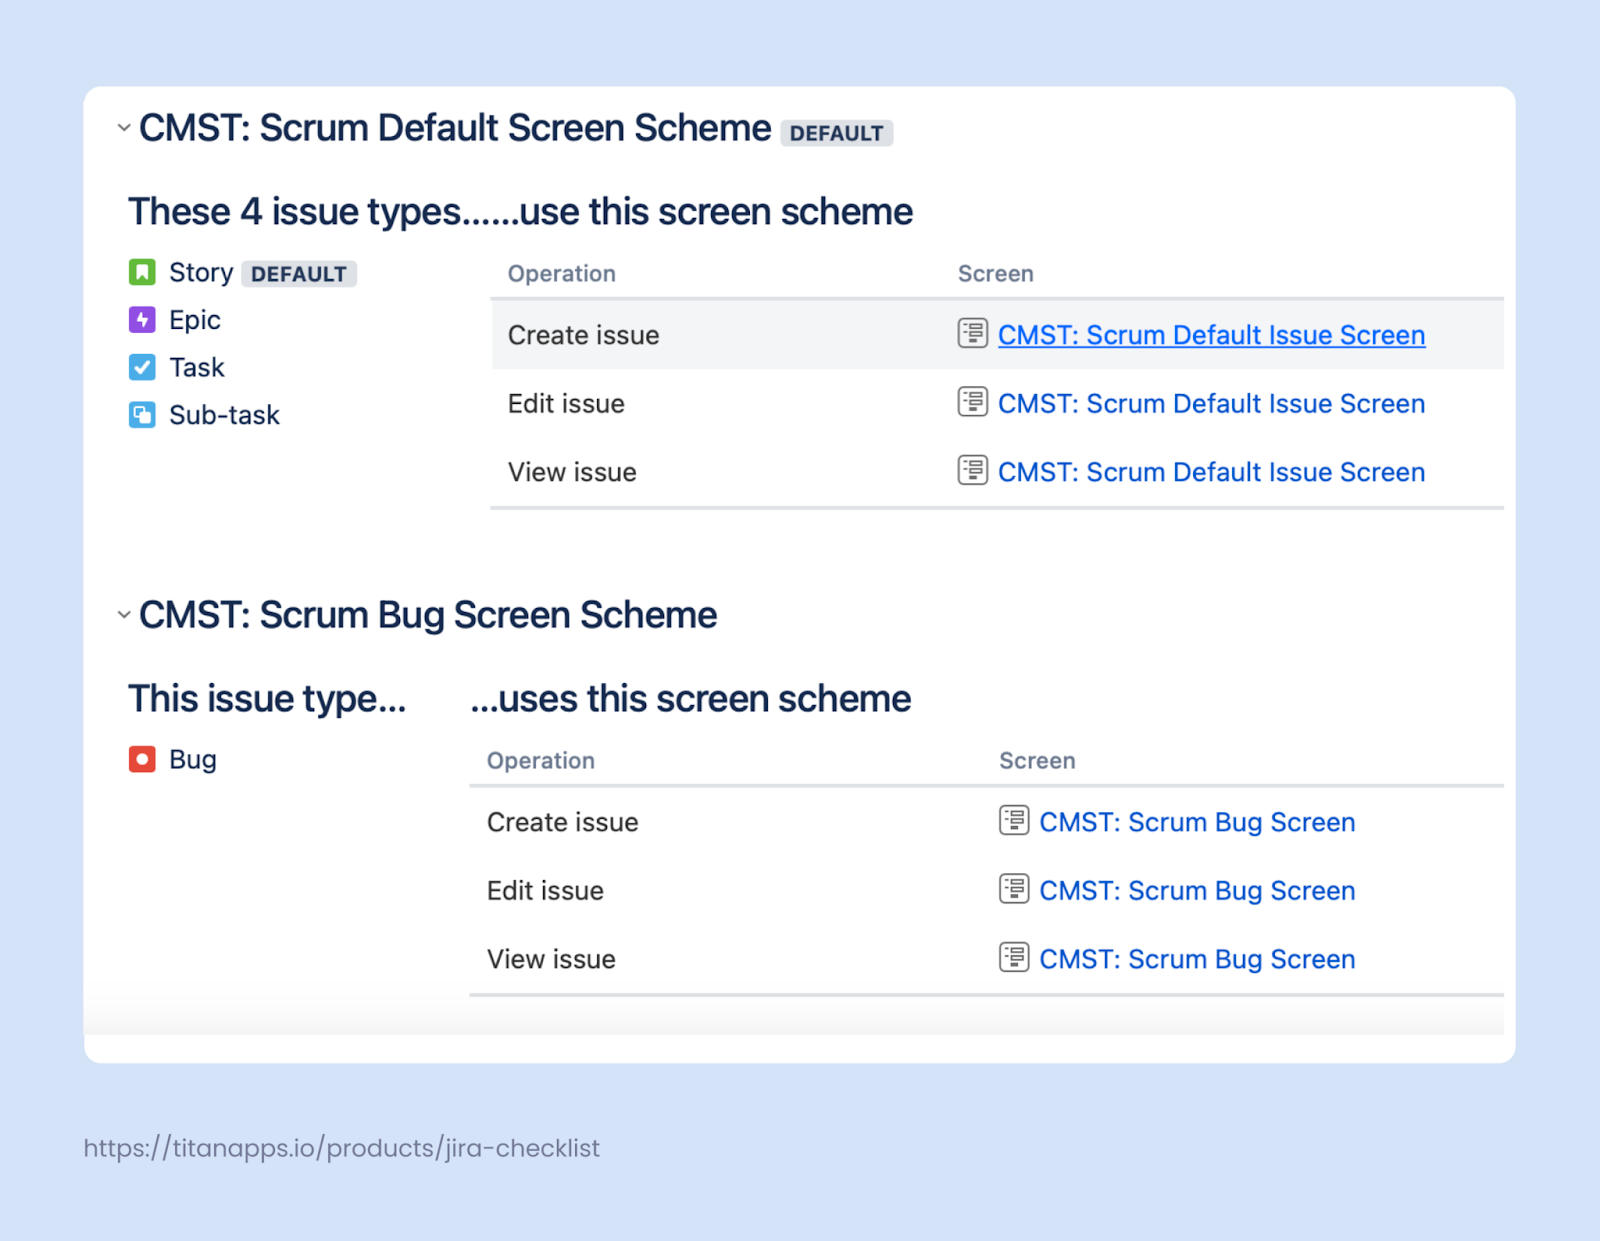This screenshot has height=1241, width=1600.
Task: Click the CMST: Scrum Default Screen Scheme heading
Action: coord(455,128)
